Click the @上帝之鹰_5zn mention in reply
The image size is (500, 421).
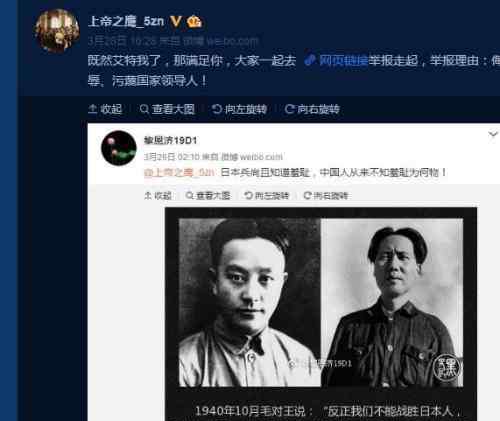179,173
